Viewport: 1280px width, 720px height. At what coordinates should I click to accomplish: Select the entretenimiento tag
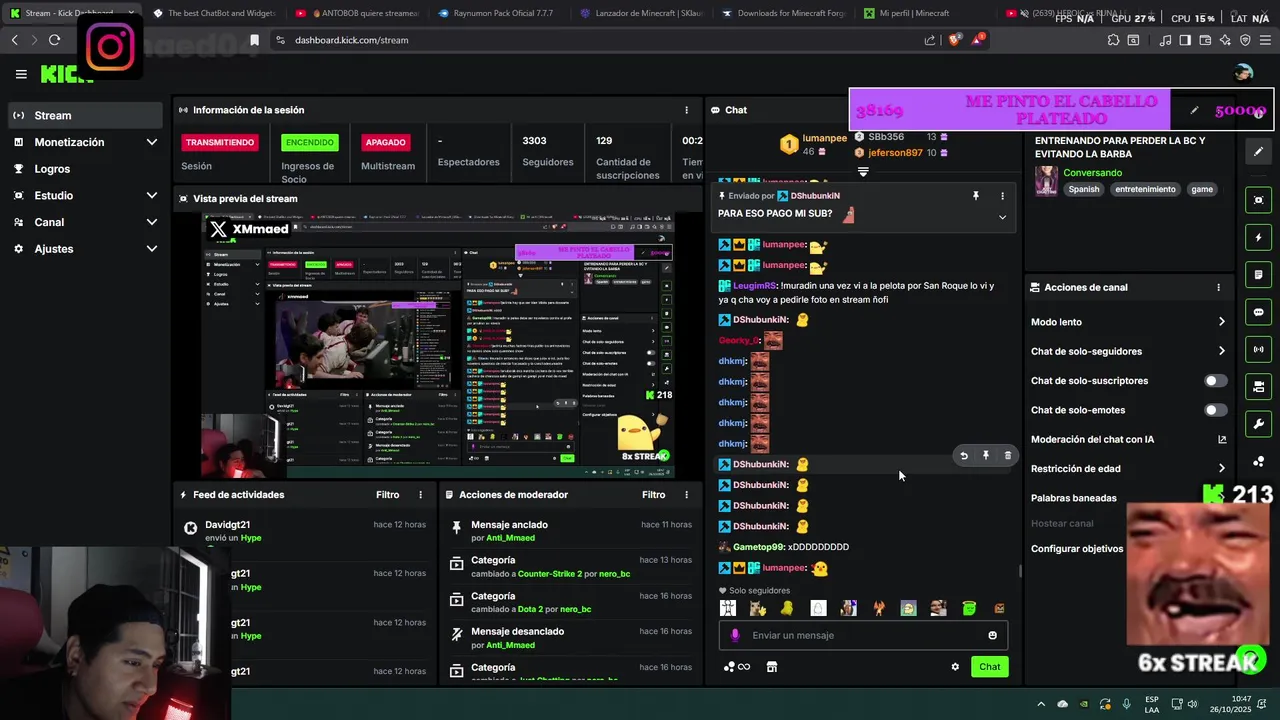(1146, 189)
